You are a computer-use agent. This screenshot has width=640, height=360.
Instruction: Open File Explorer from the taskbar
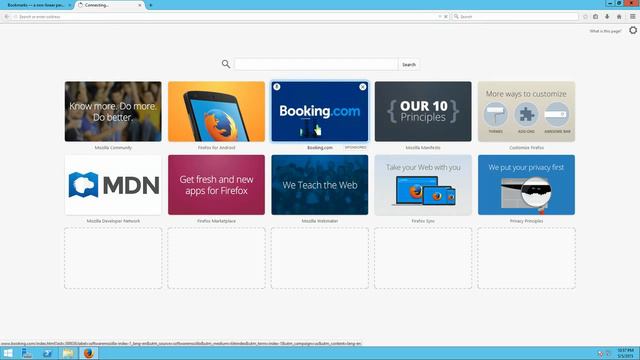tap(68, 353)
